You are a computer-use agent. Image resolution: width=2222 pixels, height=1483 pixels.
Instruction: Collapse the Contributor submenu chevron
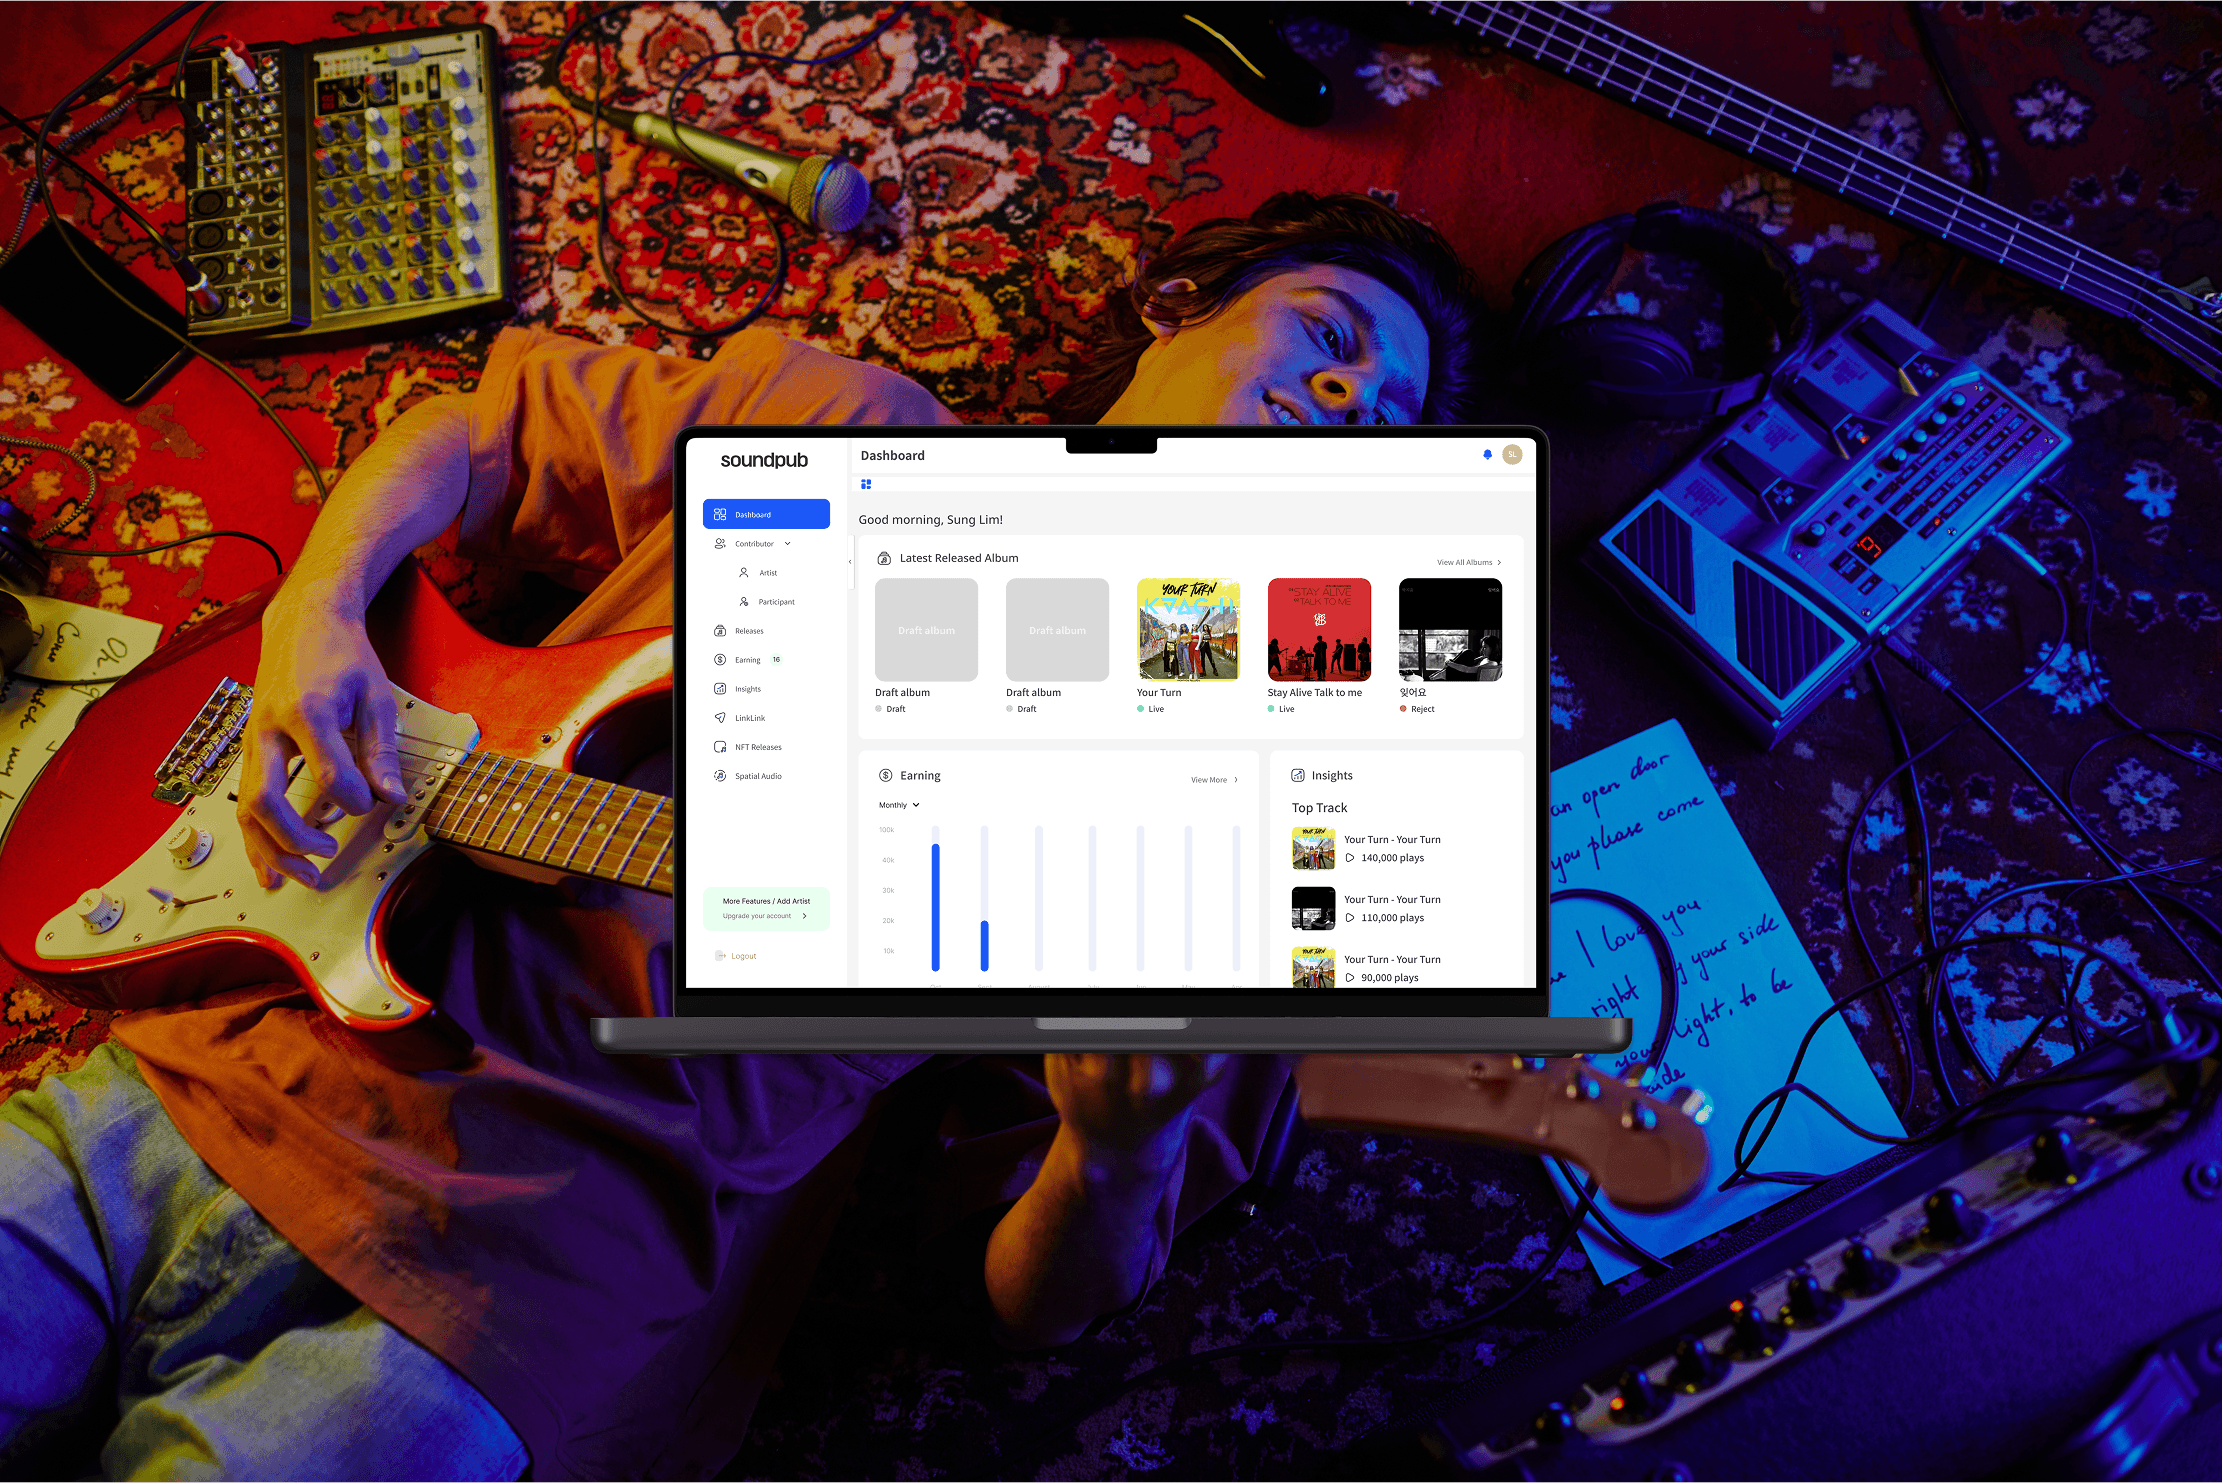point(788,544)
